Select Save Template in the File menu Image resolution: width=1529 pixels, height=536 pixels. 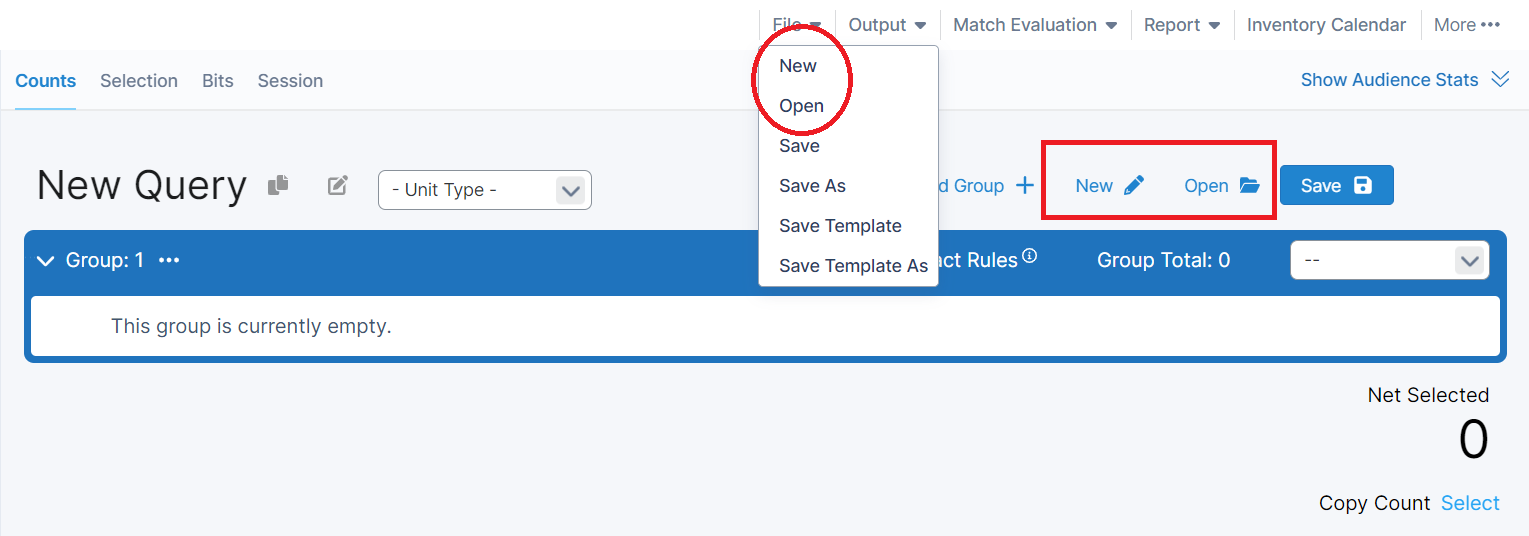click(840, 226)
